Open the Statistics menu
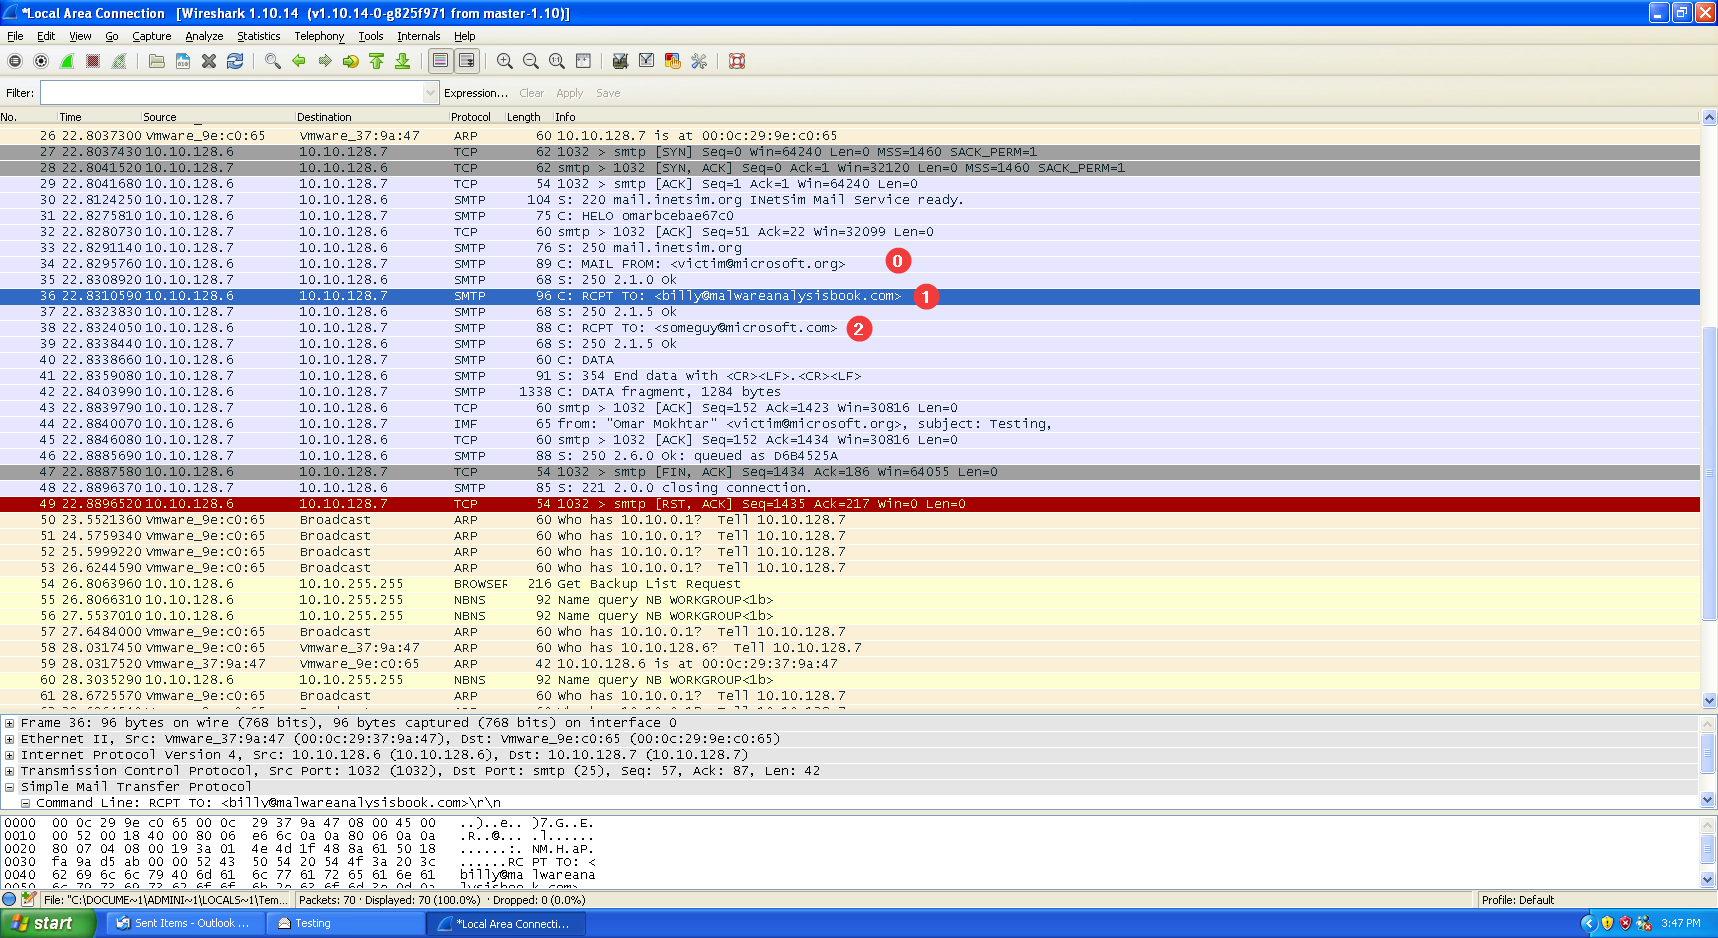Screen dimensions: 1718x938 click(258, 36)
